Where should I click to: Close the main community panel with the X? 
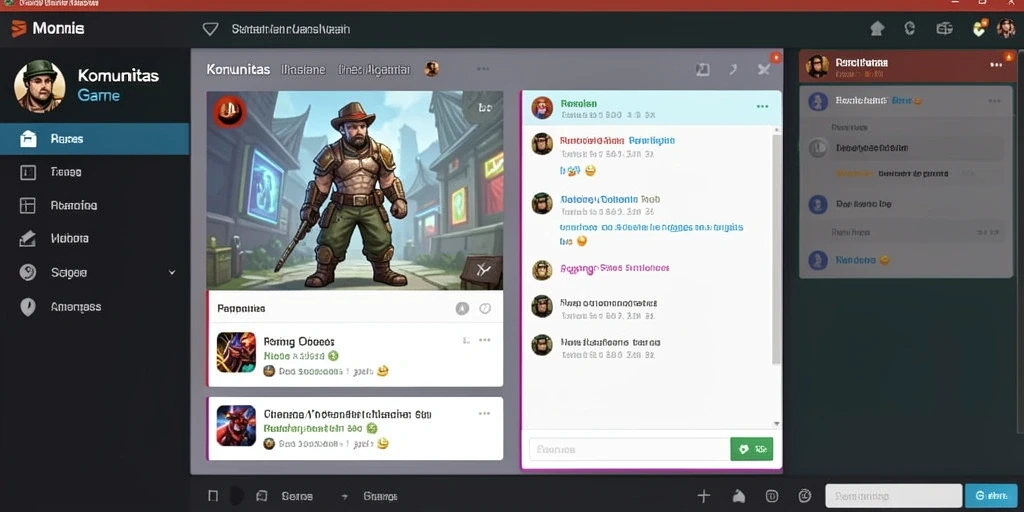763,69
